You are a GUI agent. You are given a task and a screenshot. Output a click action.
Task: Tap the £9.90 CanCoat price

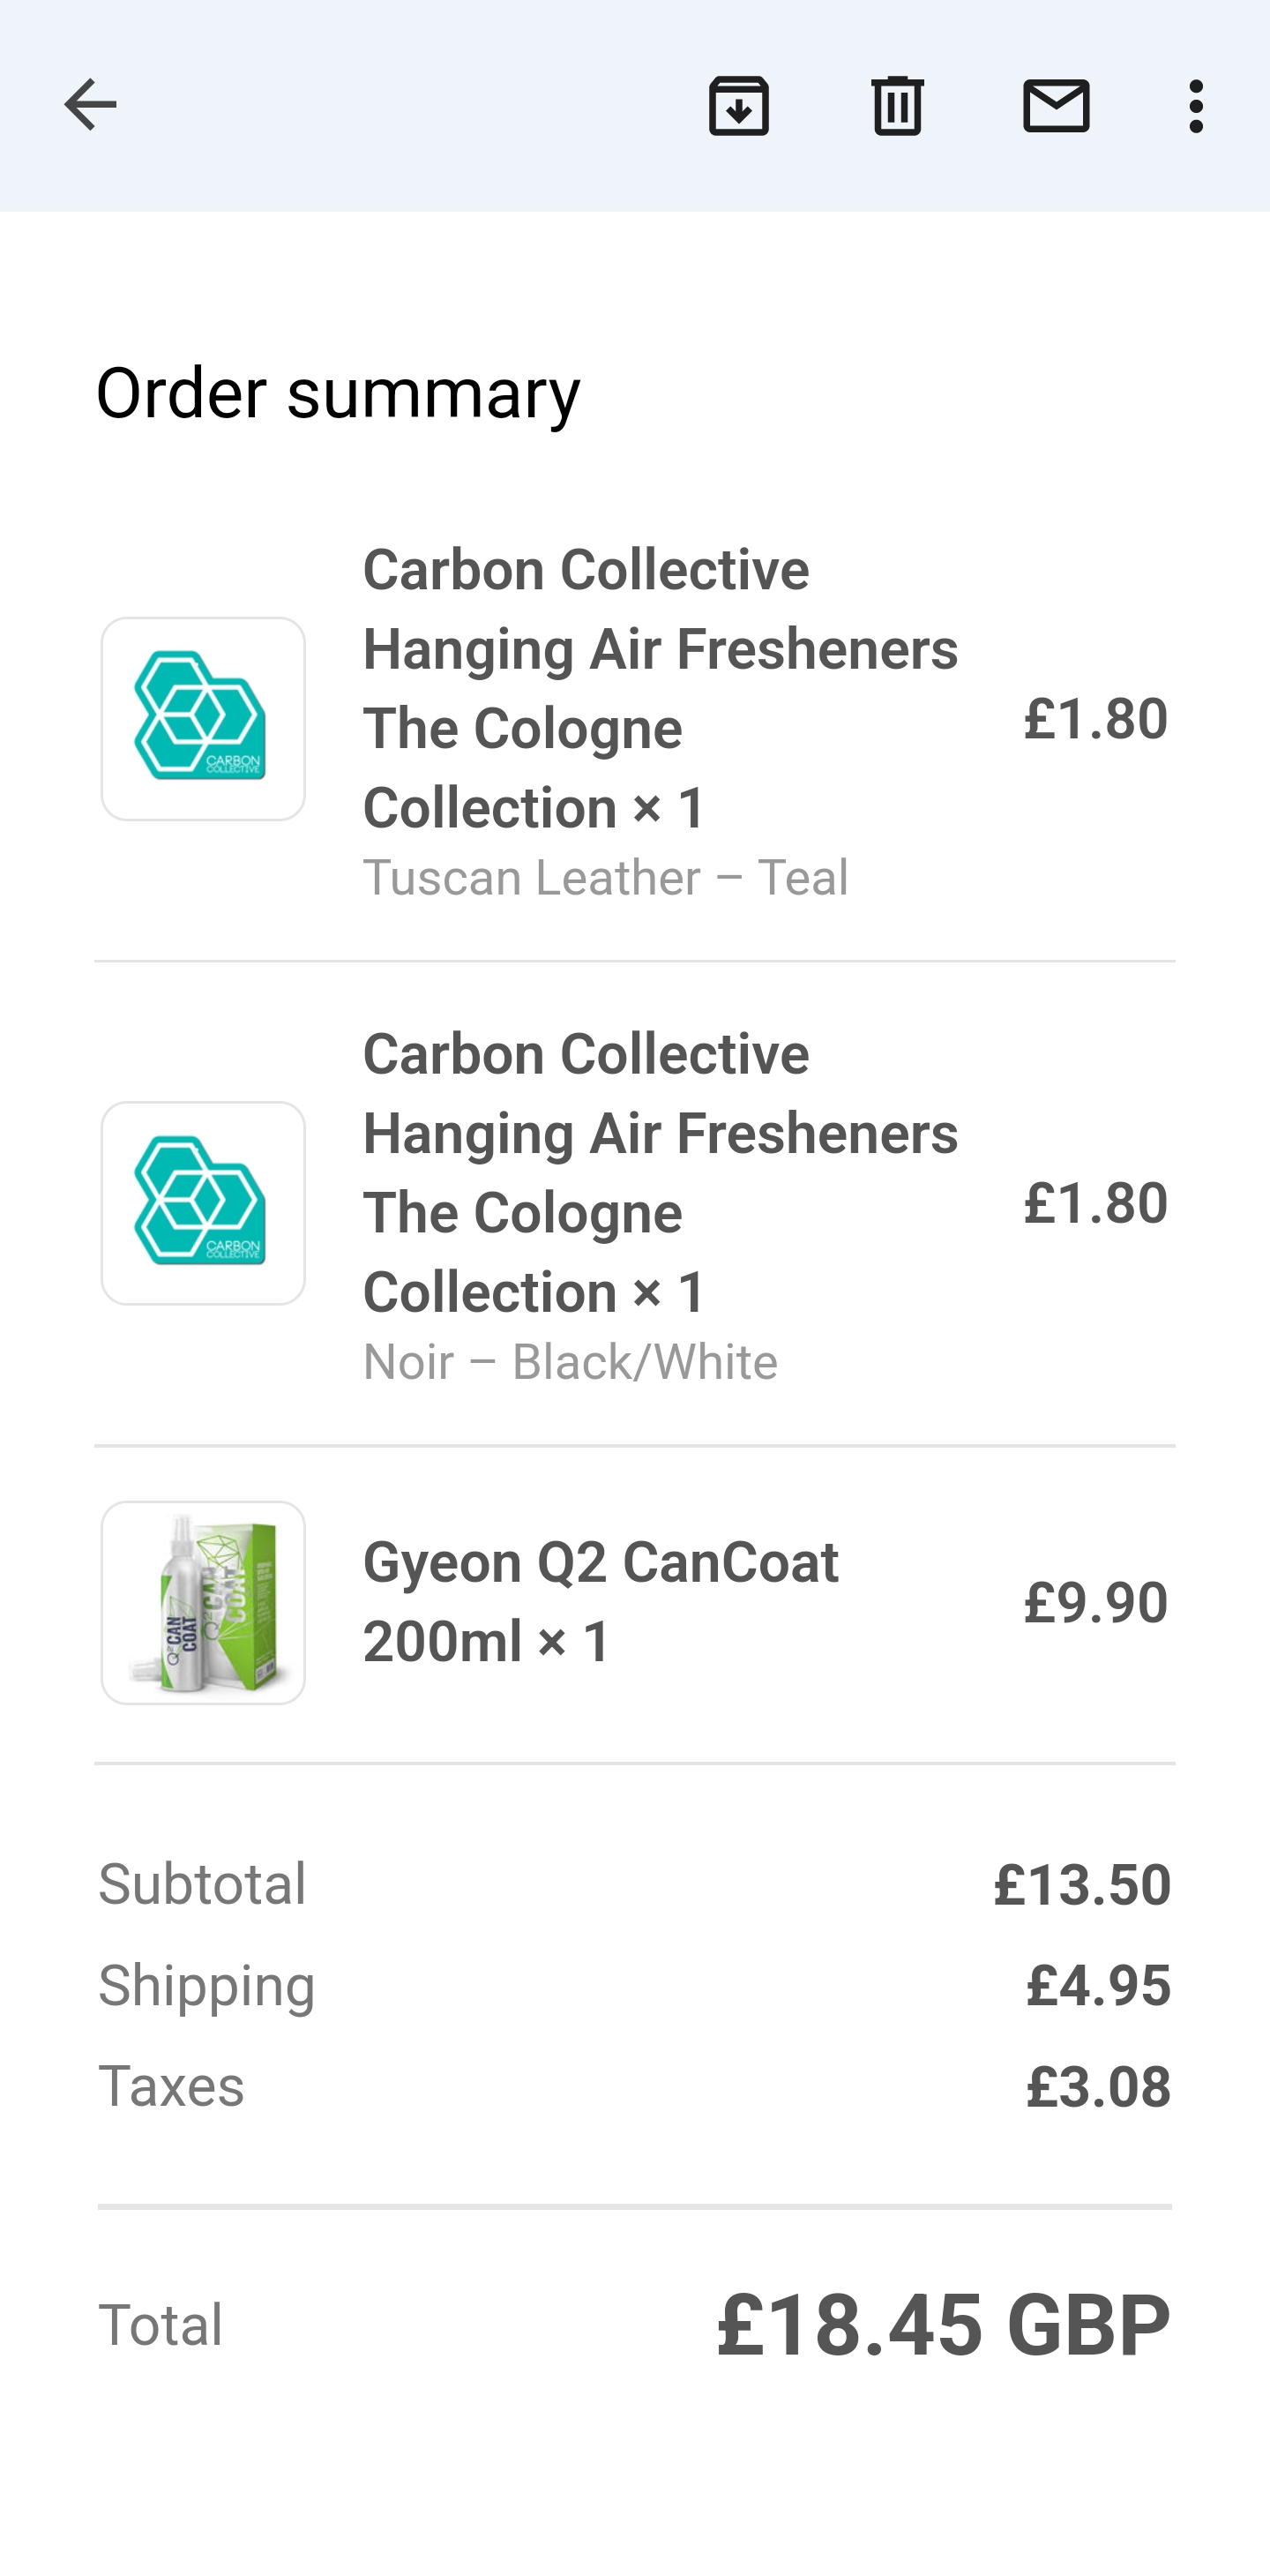tap(1095, 1602)
